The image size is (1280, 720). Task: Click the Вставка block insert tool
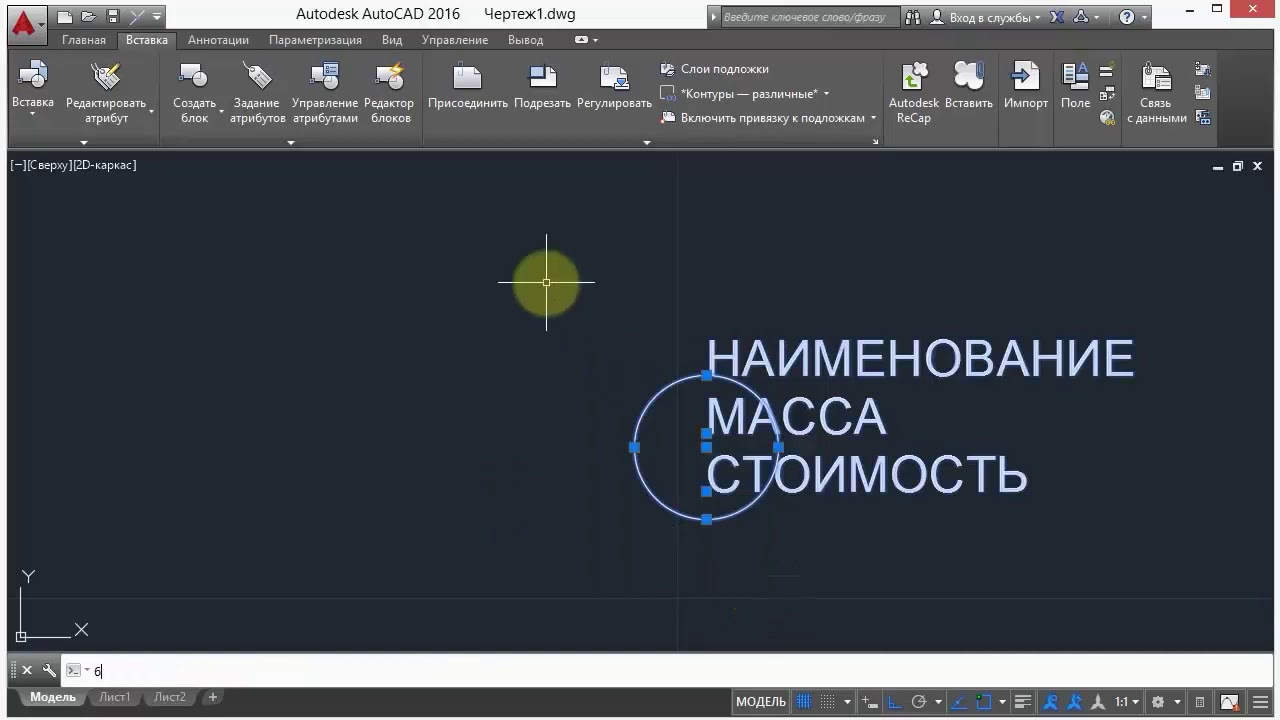[x=33, y=83]
